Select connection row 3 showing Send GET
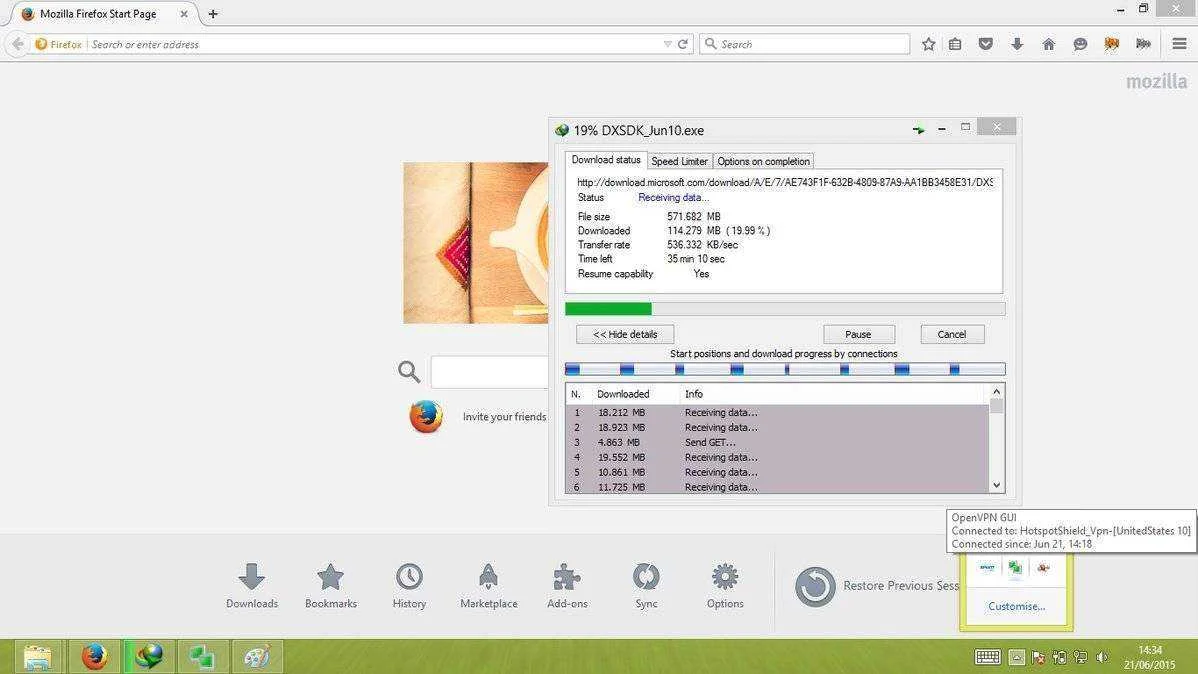The height and width of the screenshot is (674, 1198). coord(777,442)
